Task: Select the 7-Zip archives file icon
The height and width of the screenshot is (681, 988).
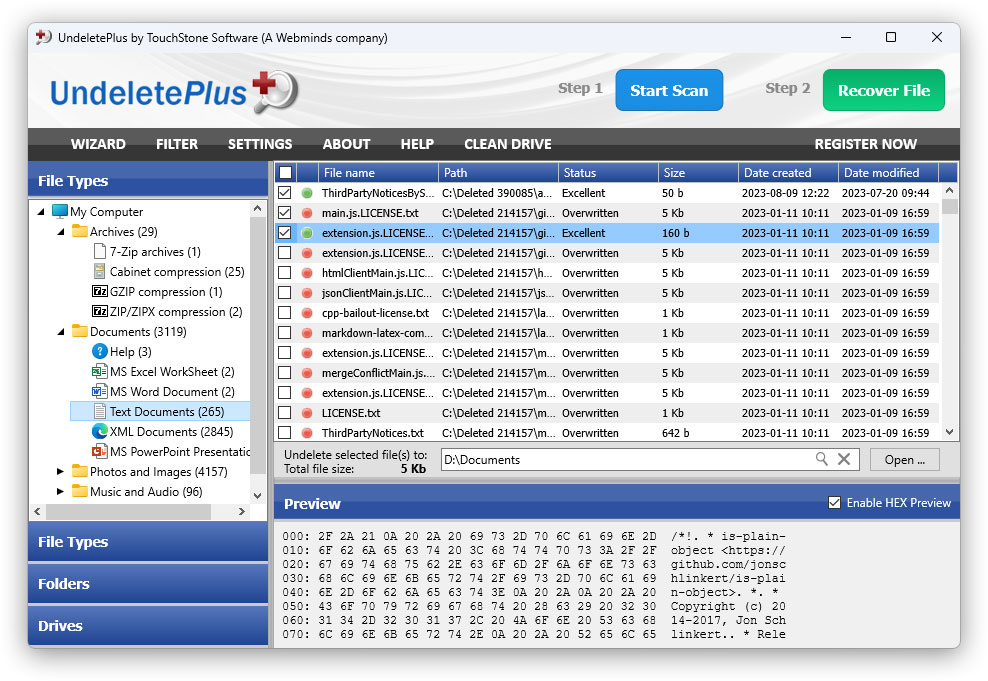Action: pyautogui.click(x=100, y=251)
